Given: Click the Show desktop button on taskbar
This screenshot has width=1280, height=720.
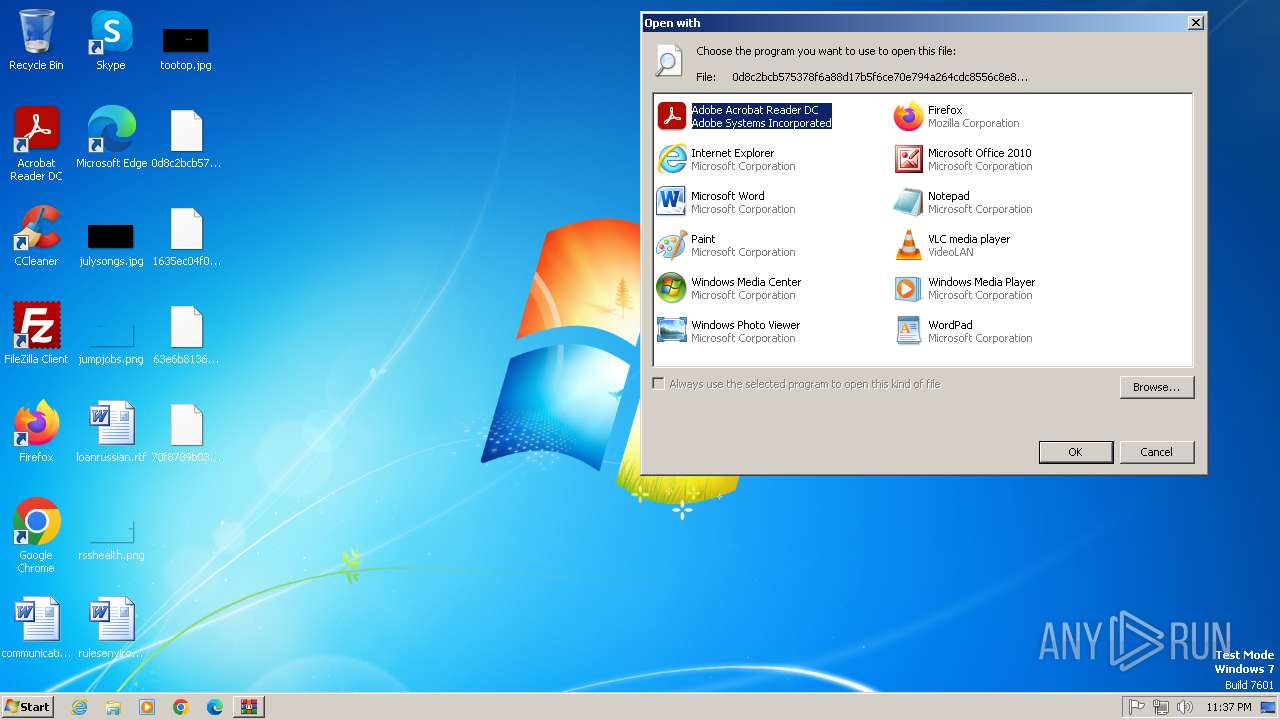Looking at the screenshot, I should point(1269,707).
